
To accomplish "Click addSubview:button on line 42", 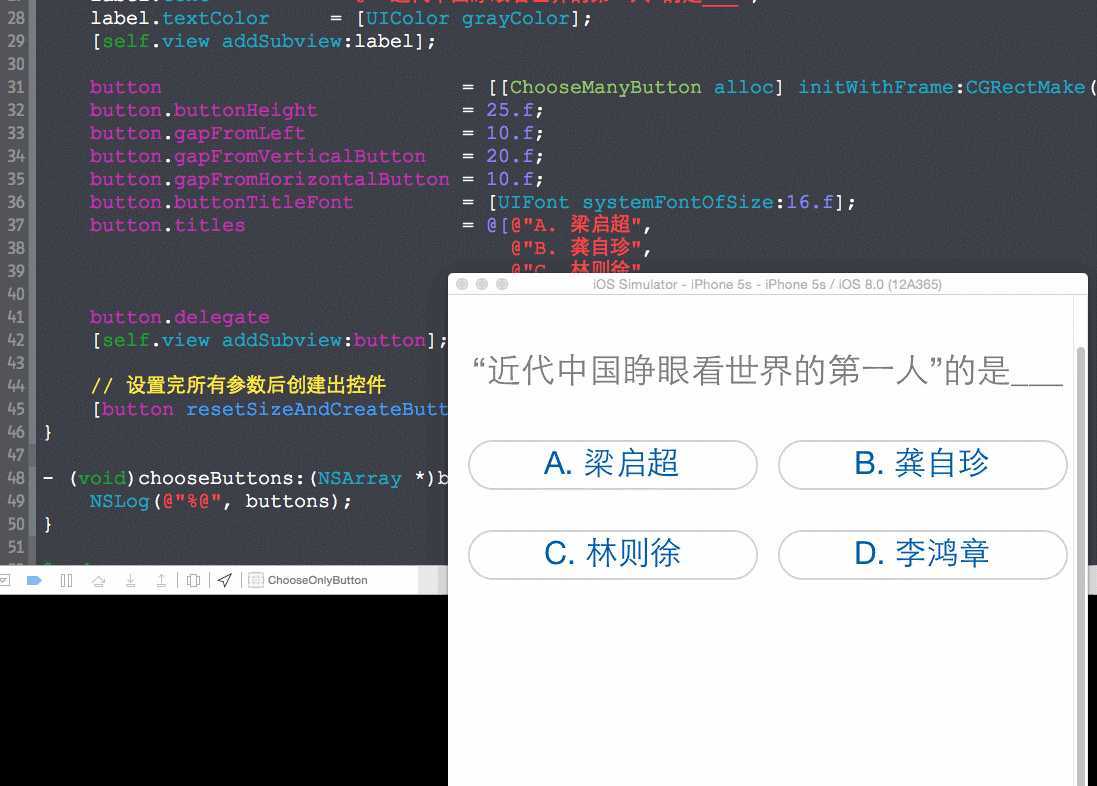I will point(323,340).
